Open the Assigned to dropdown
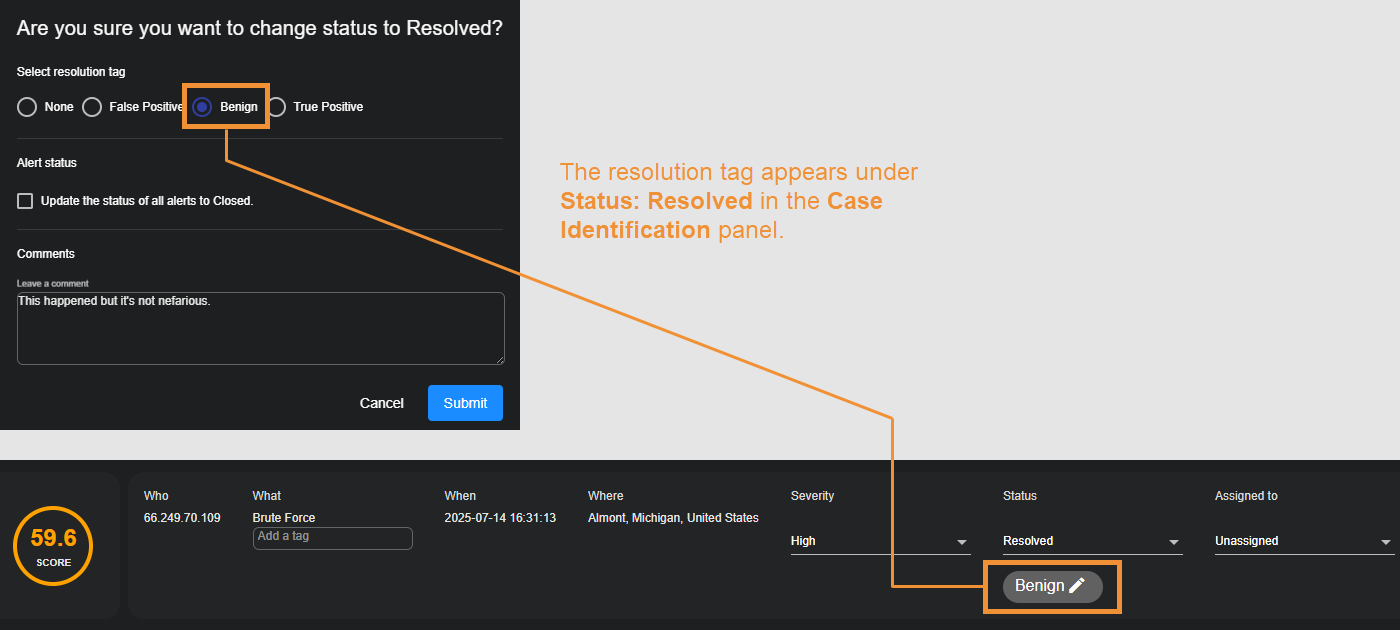1400x630 pixels. point(1303,541)
